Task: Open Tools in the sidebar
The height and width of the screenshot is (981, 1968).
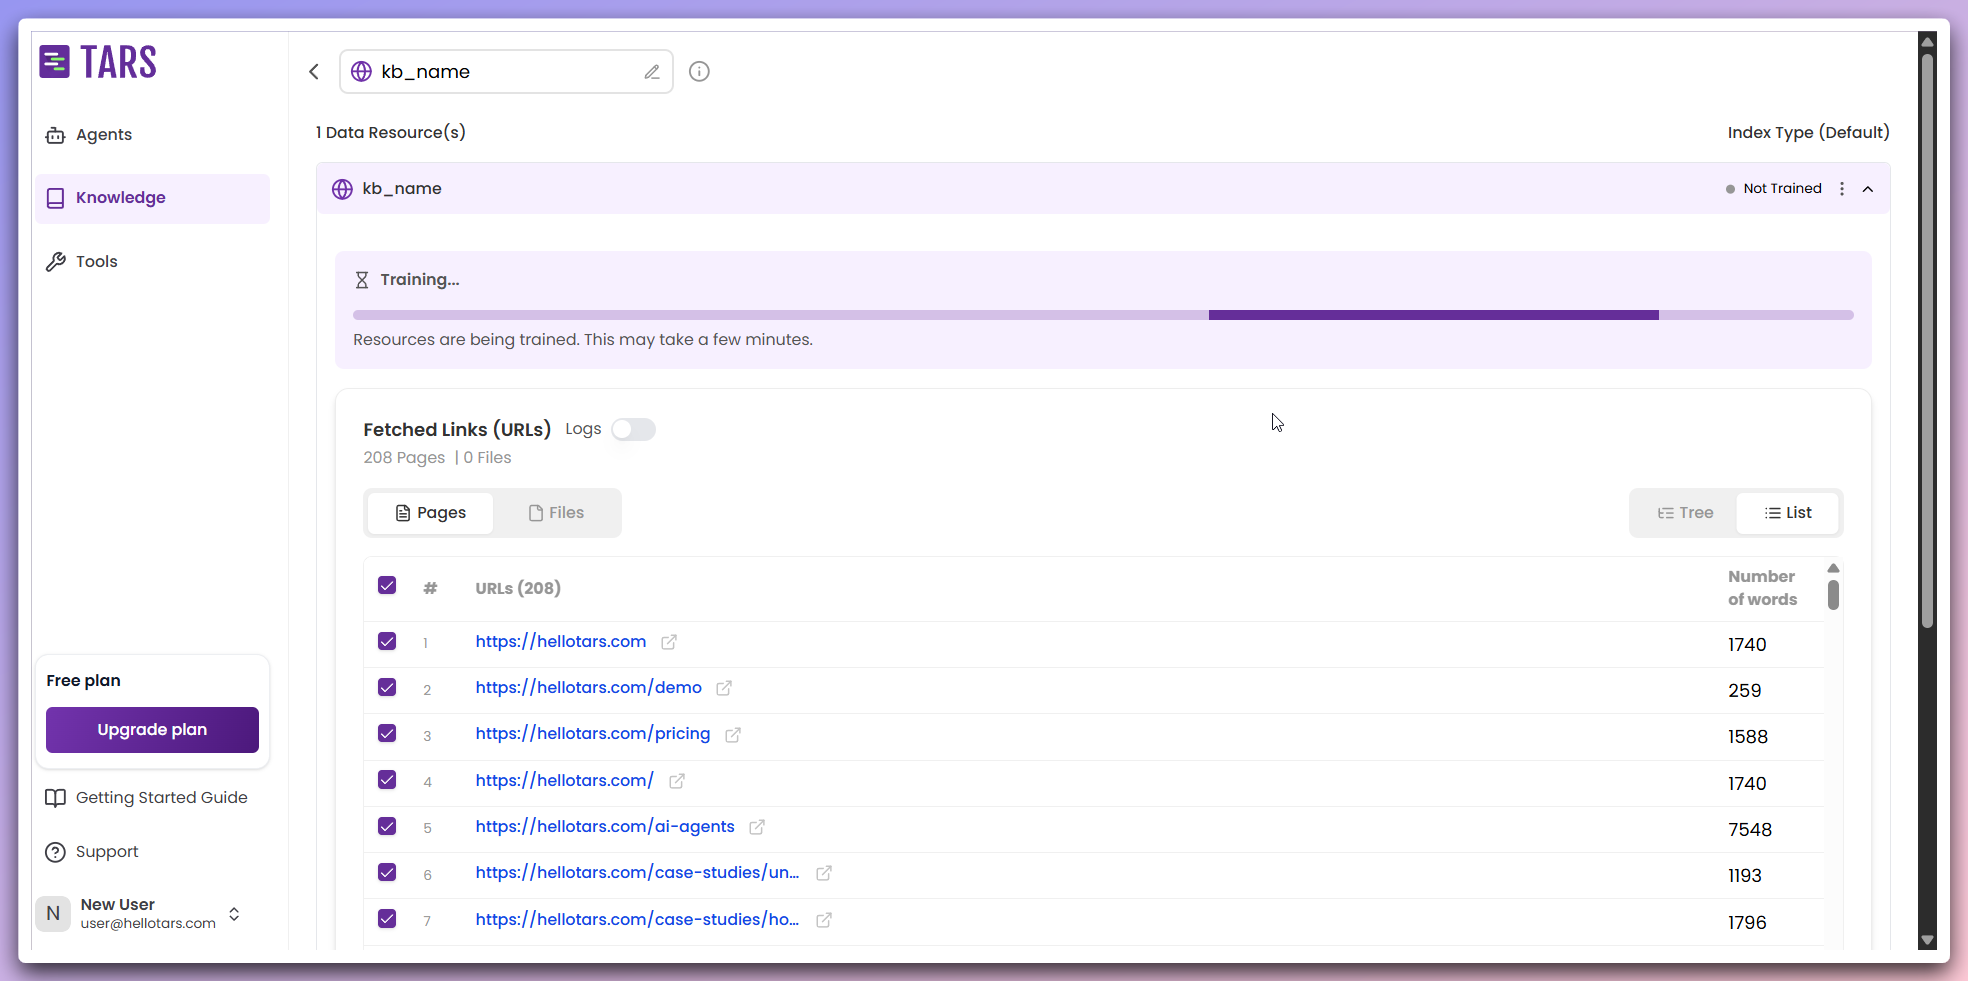Action: pos(153,262)
